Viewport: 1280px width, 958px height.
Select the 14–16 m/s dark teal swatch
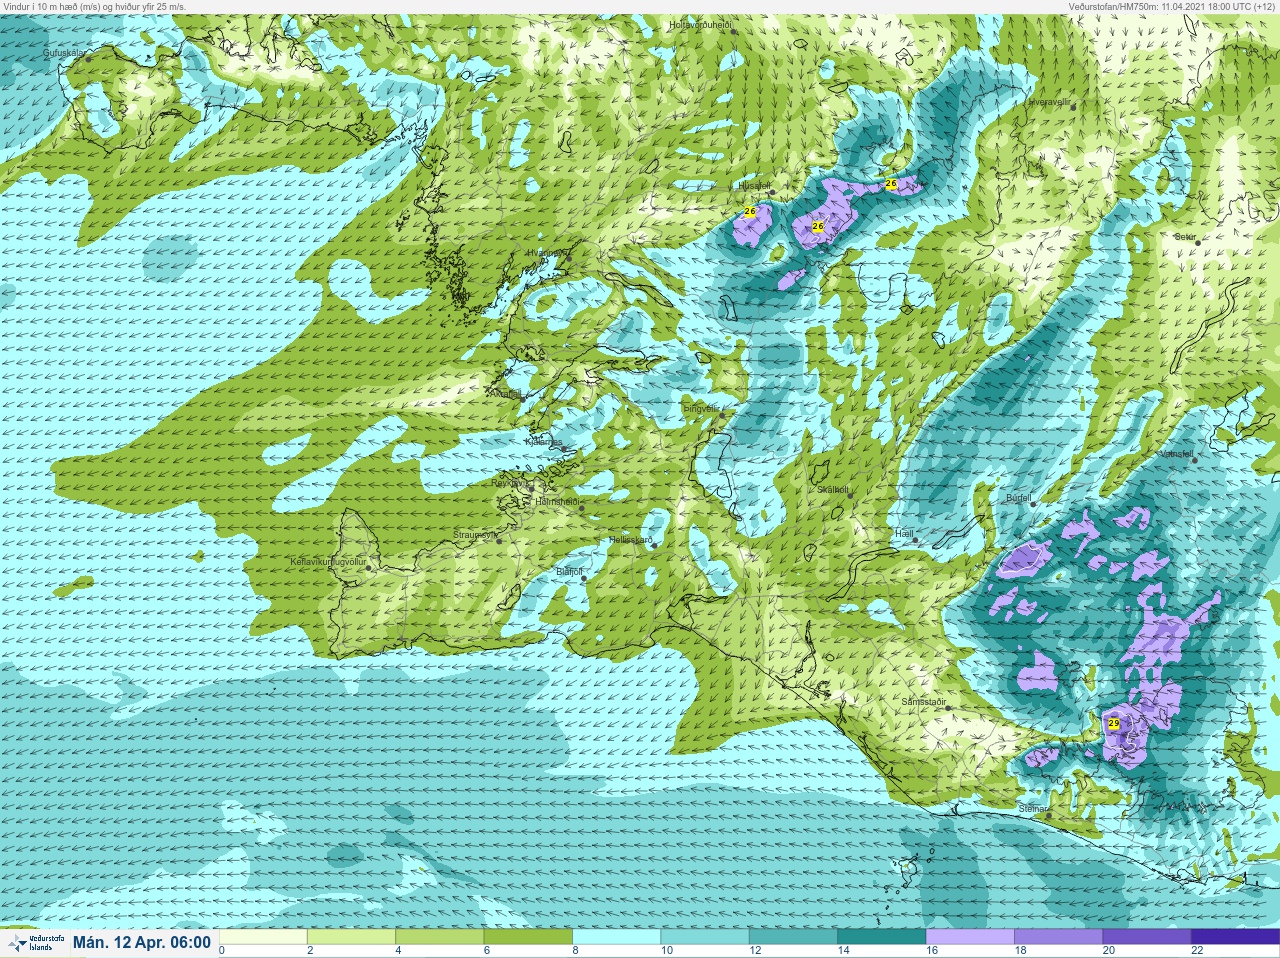(x=881, y=937)
